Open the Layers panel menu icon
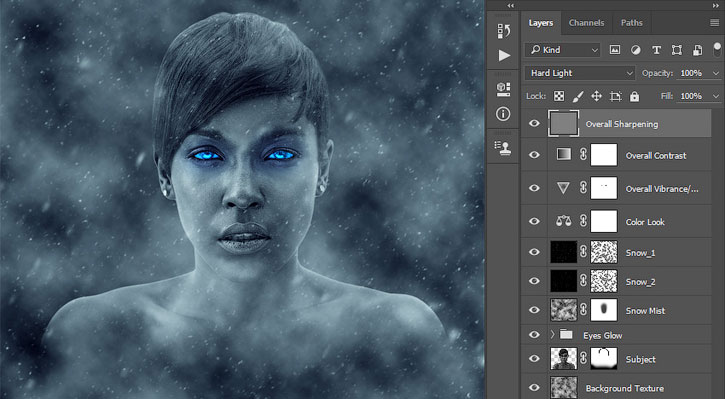 [x=714, y=23]
